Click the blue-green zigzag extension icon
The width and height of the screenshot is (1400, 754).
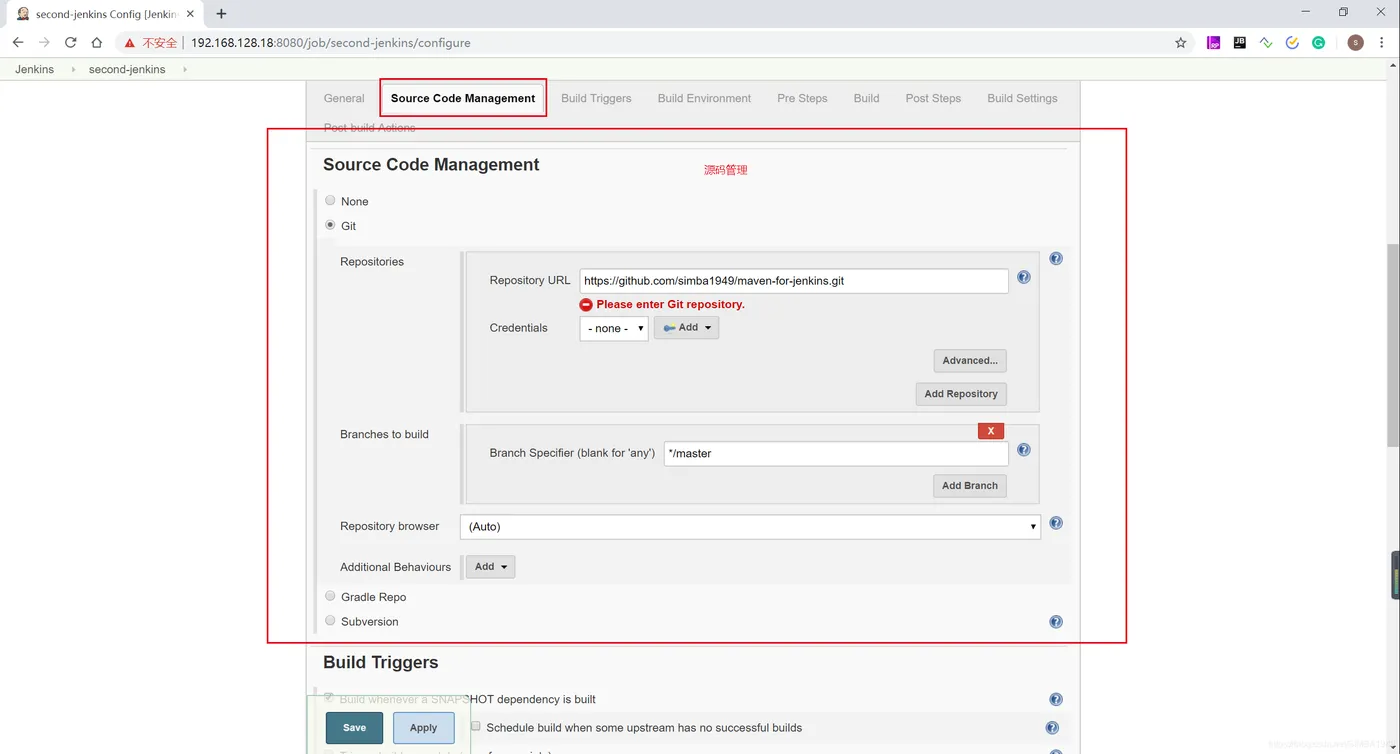(x=1266, y=43)
